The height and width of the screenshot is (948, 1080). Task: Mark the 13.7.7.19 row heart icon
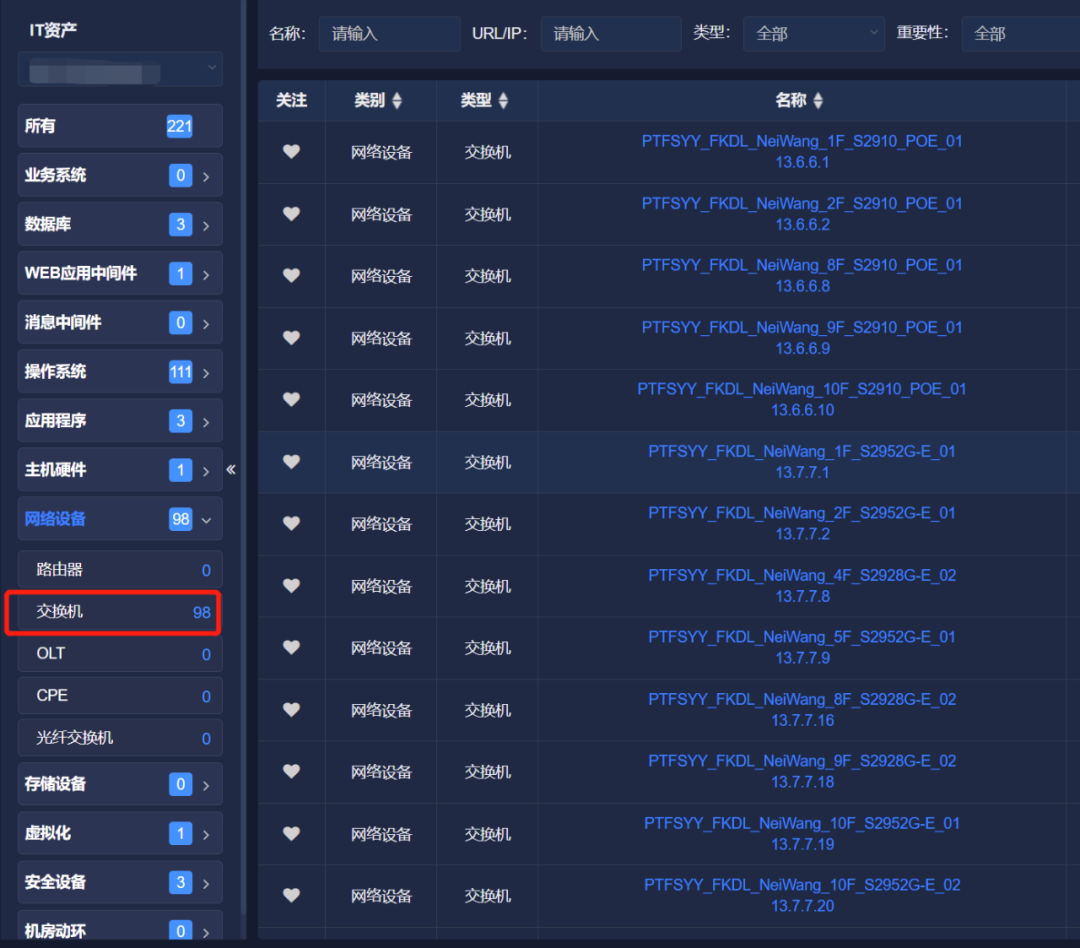[x=291, y=834]
